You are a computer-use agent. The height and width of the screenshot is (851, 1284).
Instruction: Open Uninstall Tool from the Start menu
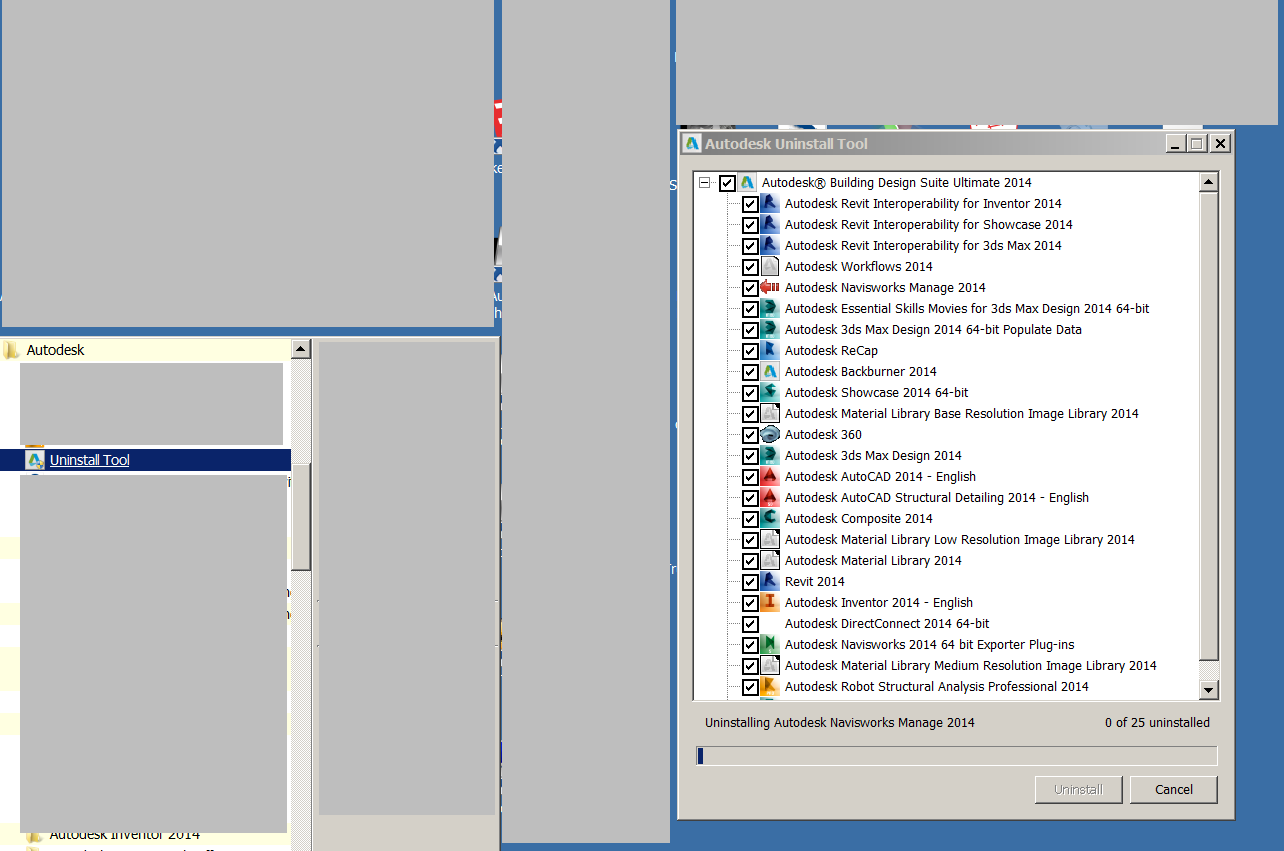89,459
